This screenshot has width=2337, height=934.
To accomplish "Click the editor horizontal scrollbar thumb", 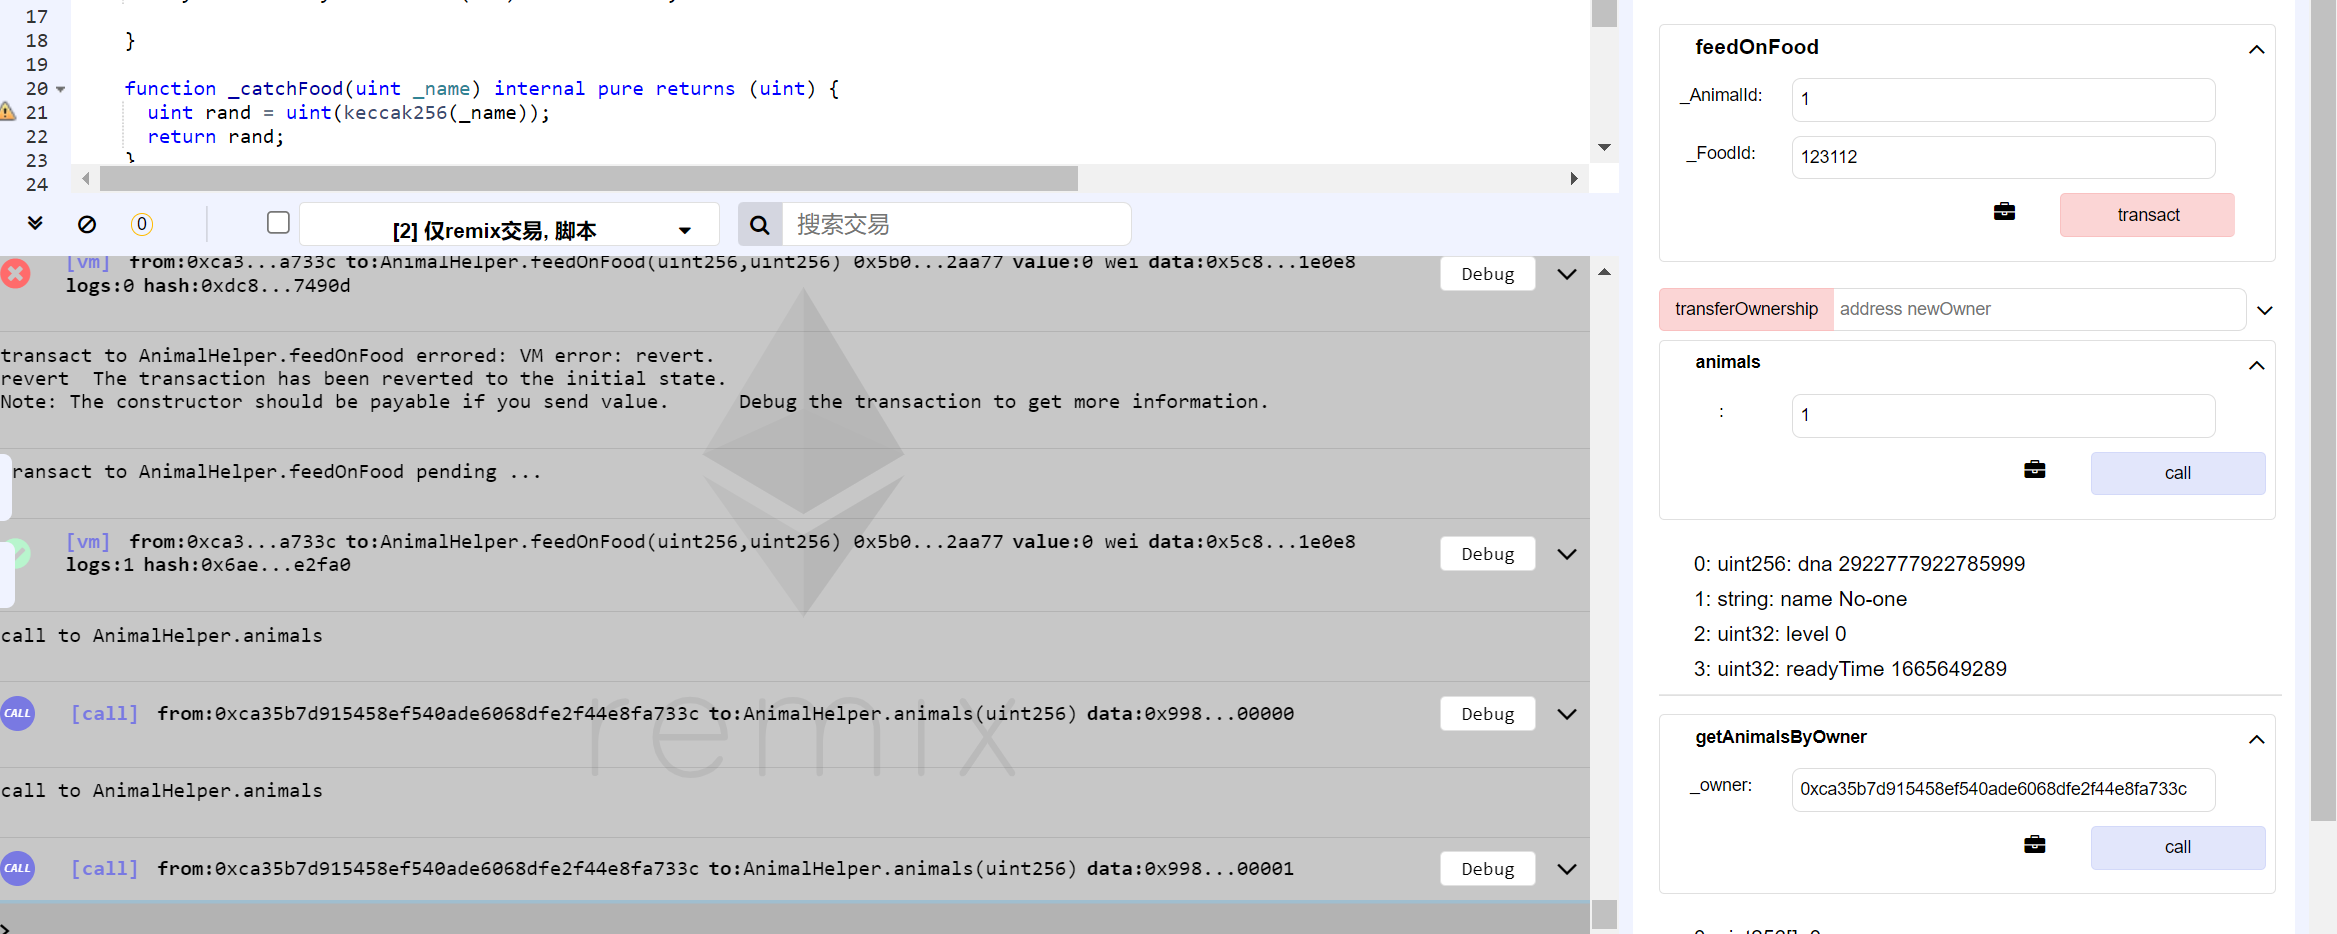I will click(x=588, y=178).
